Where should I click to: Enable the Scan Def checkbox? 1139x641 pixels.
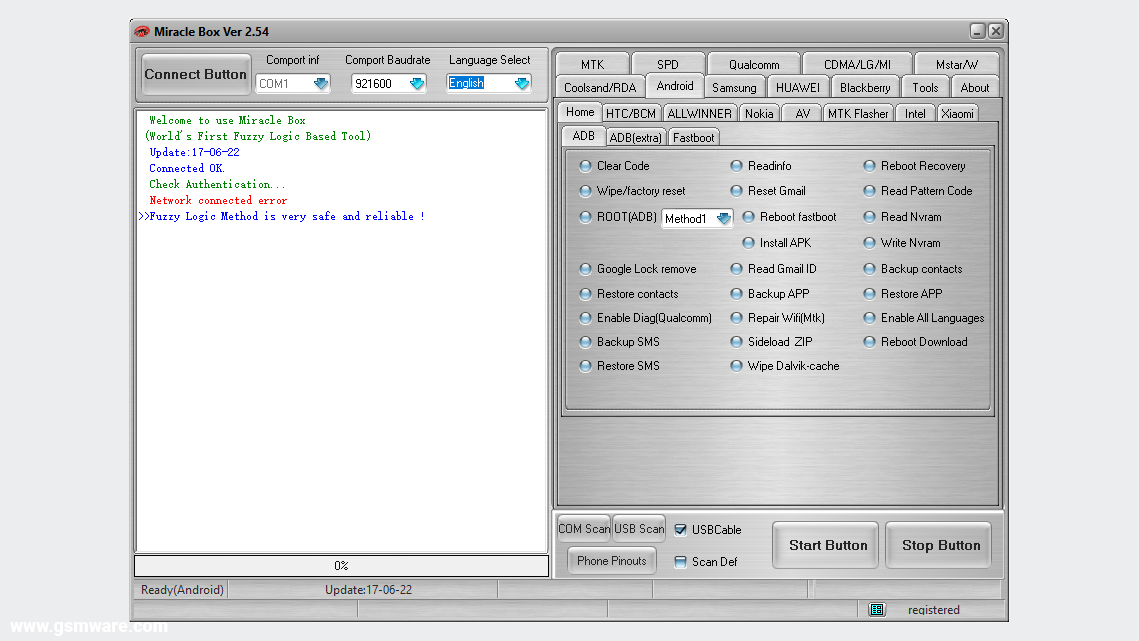pos(681,562)
